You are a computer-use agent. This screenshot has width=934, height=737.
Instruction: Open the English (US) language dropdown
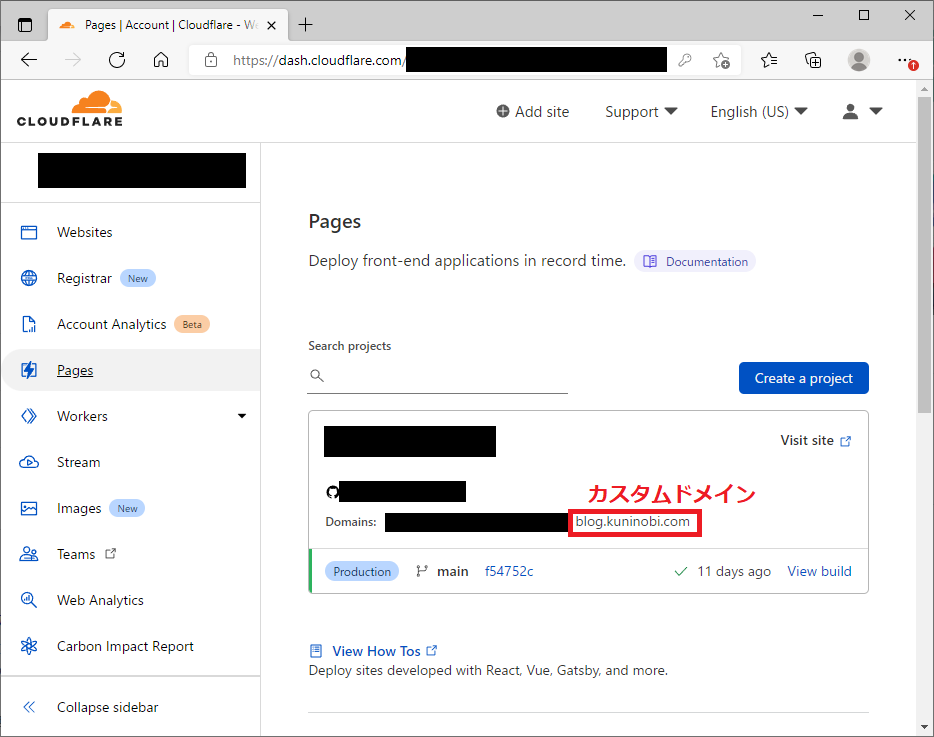pyautogui.click(x=759, y=111)
